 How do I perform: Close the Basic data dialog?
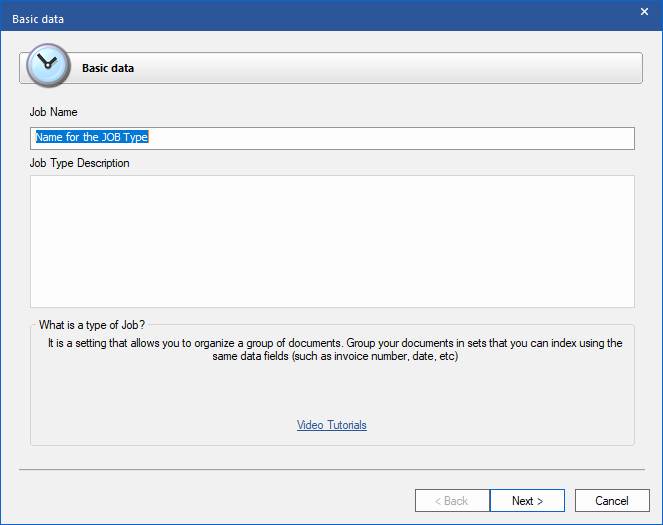644,11
